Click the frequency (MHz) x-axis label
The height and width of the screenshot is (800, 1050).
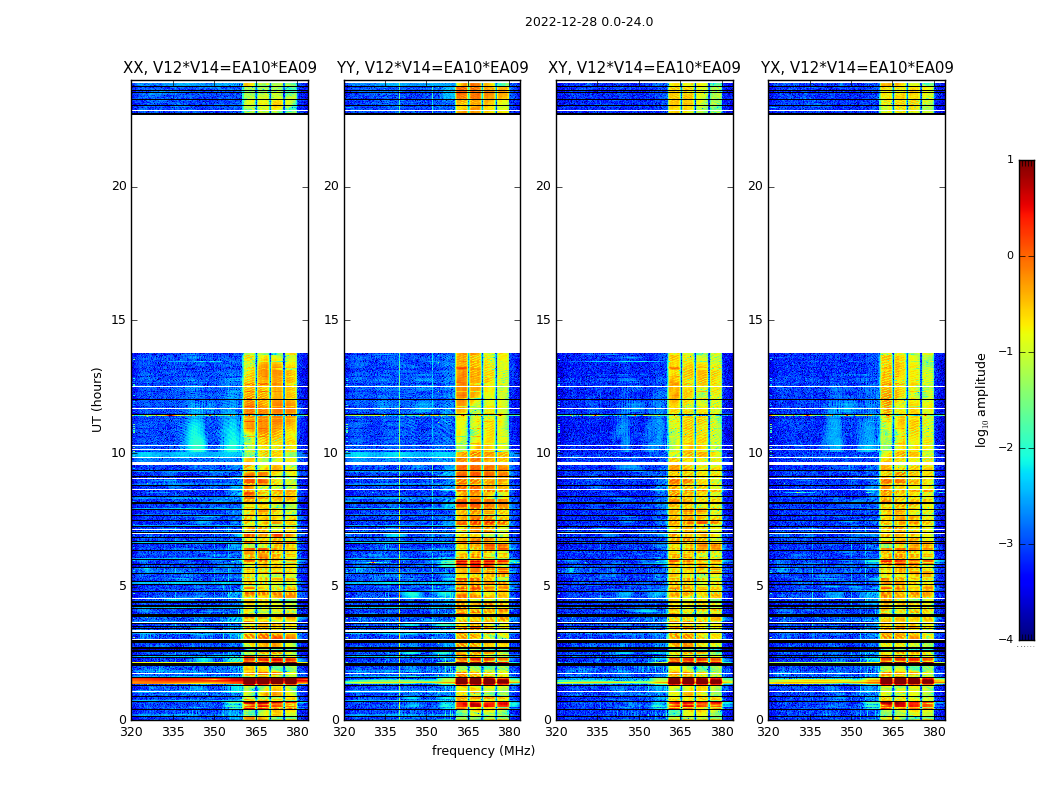click(483, 751)
